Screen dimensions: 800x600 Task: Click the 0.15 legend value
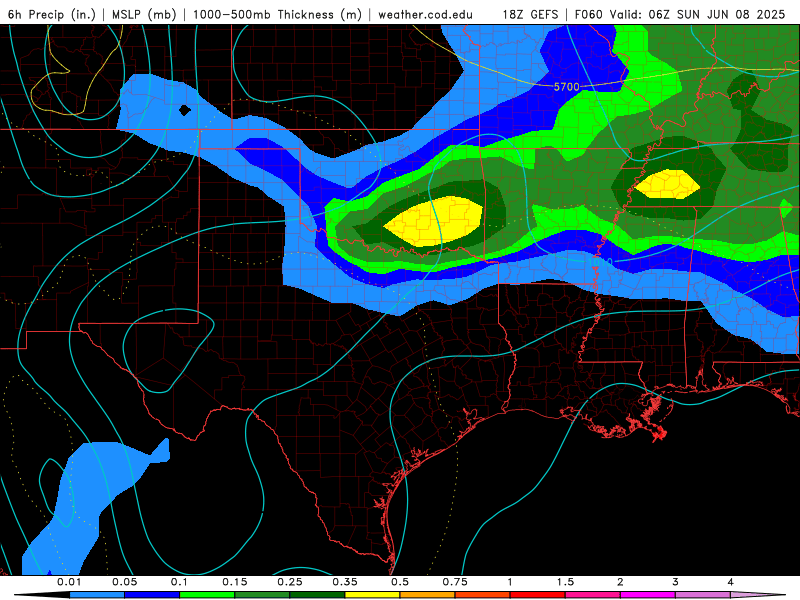pos(235,582)
